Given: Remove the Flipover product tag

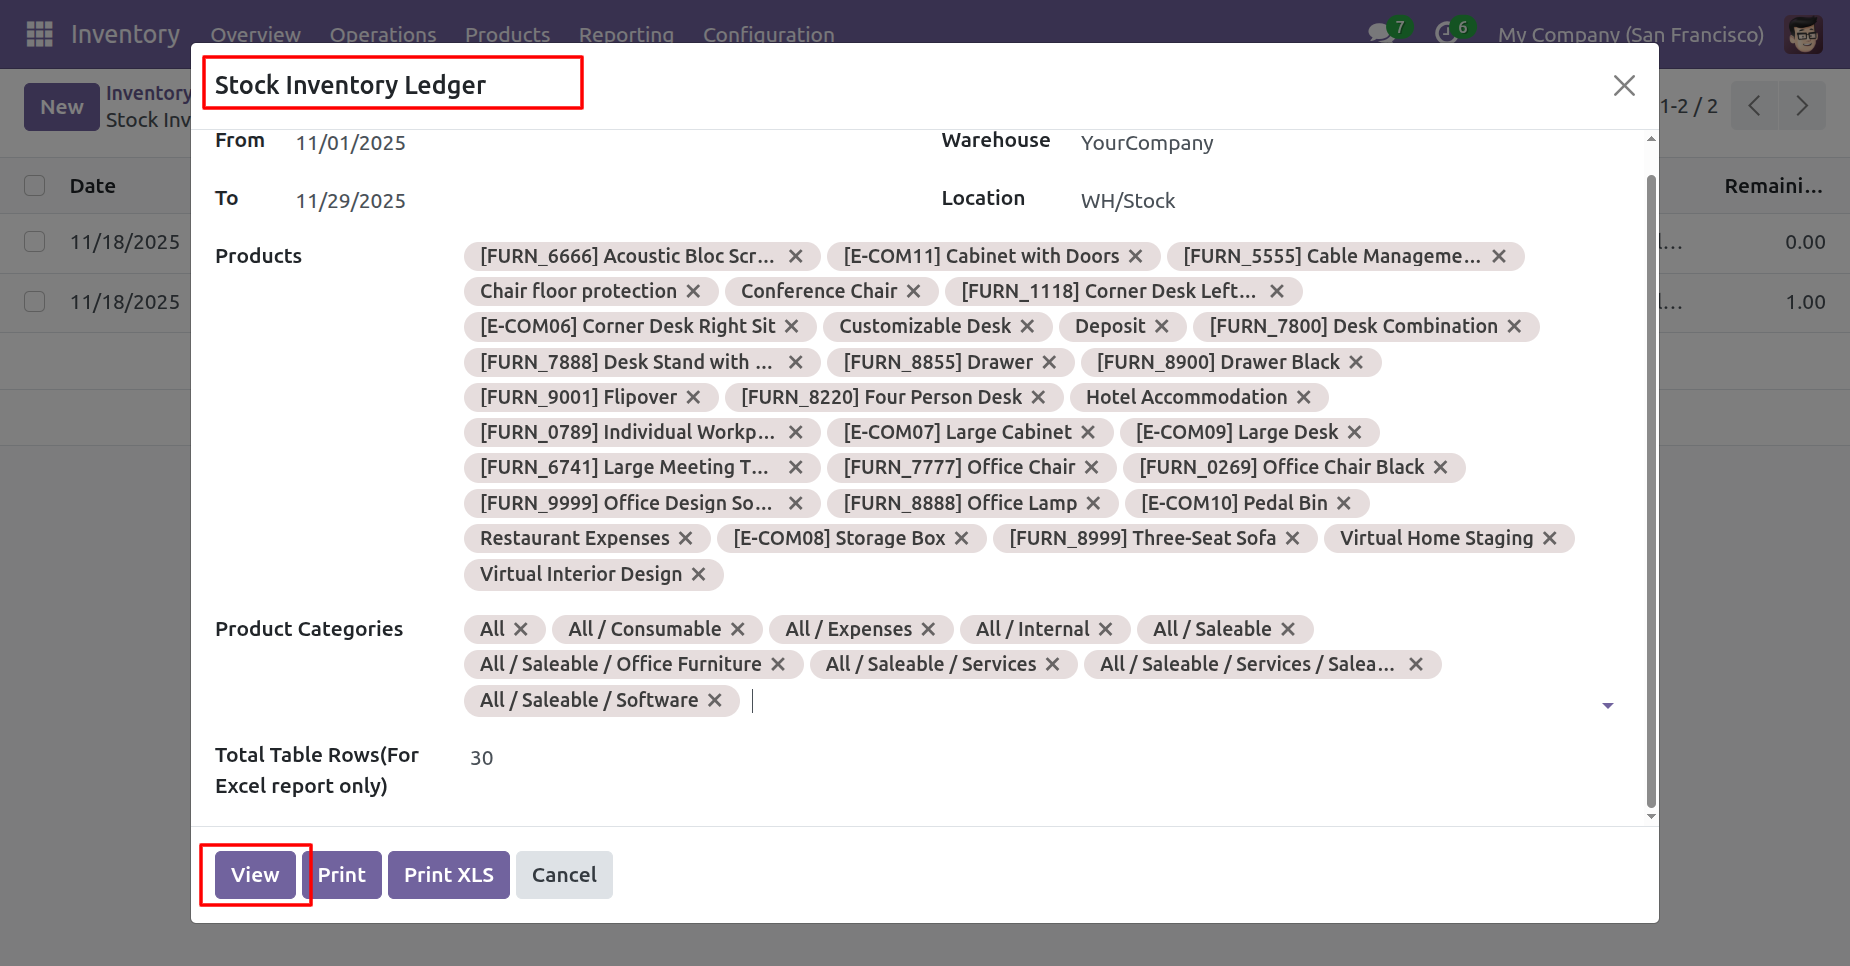Looking at the screenshot, I should pos(693,398).
